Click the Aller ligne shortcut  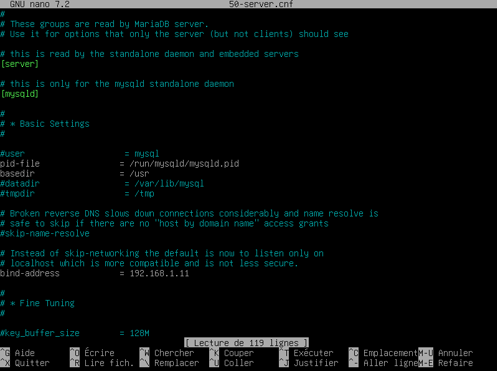click(x=383, y=363)
